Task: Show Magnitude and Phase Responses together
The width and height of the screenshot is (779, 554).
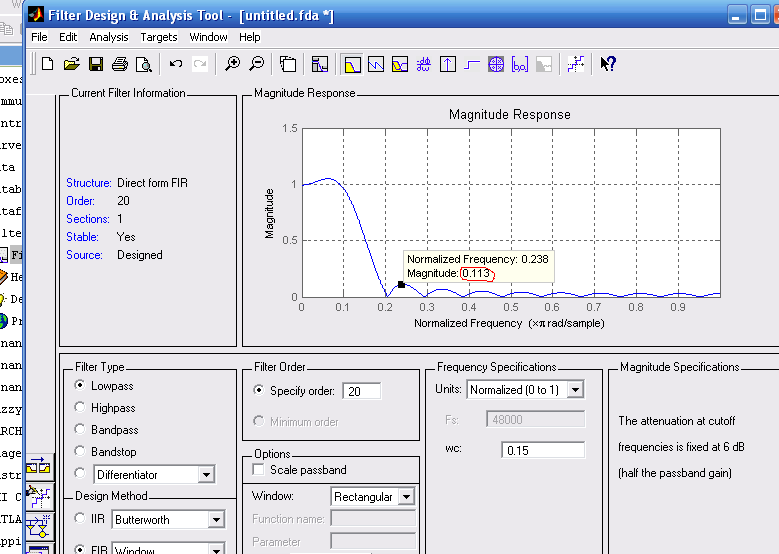Action: click(x=400, y=64)
